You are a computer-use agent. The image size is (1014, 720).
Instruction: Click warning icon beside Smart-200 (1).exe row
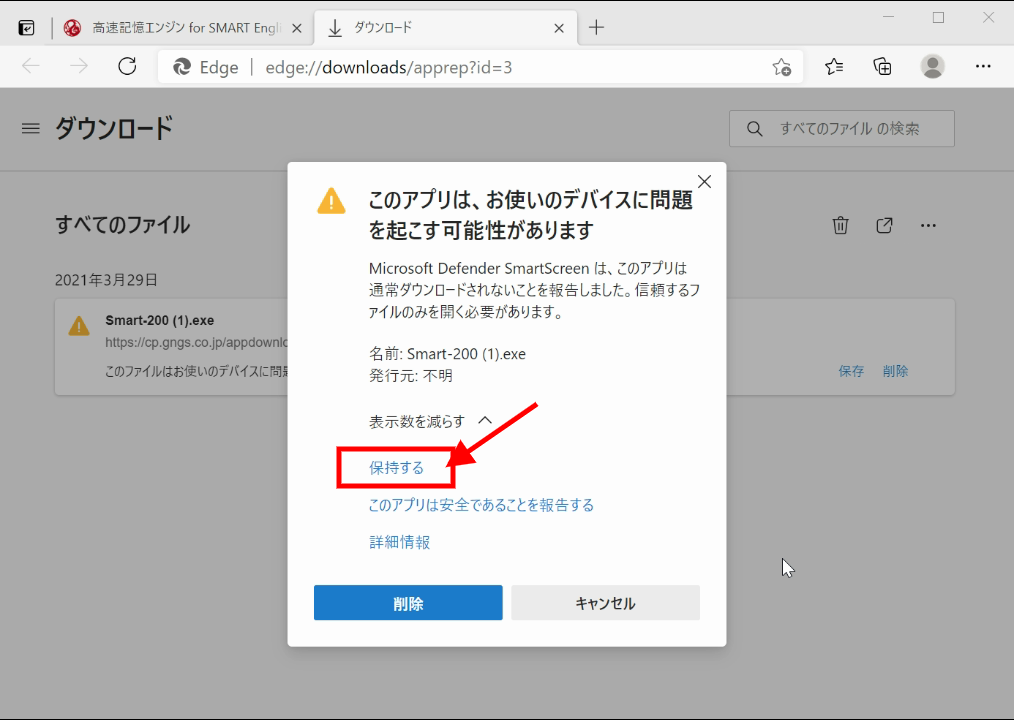point(79,326)
